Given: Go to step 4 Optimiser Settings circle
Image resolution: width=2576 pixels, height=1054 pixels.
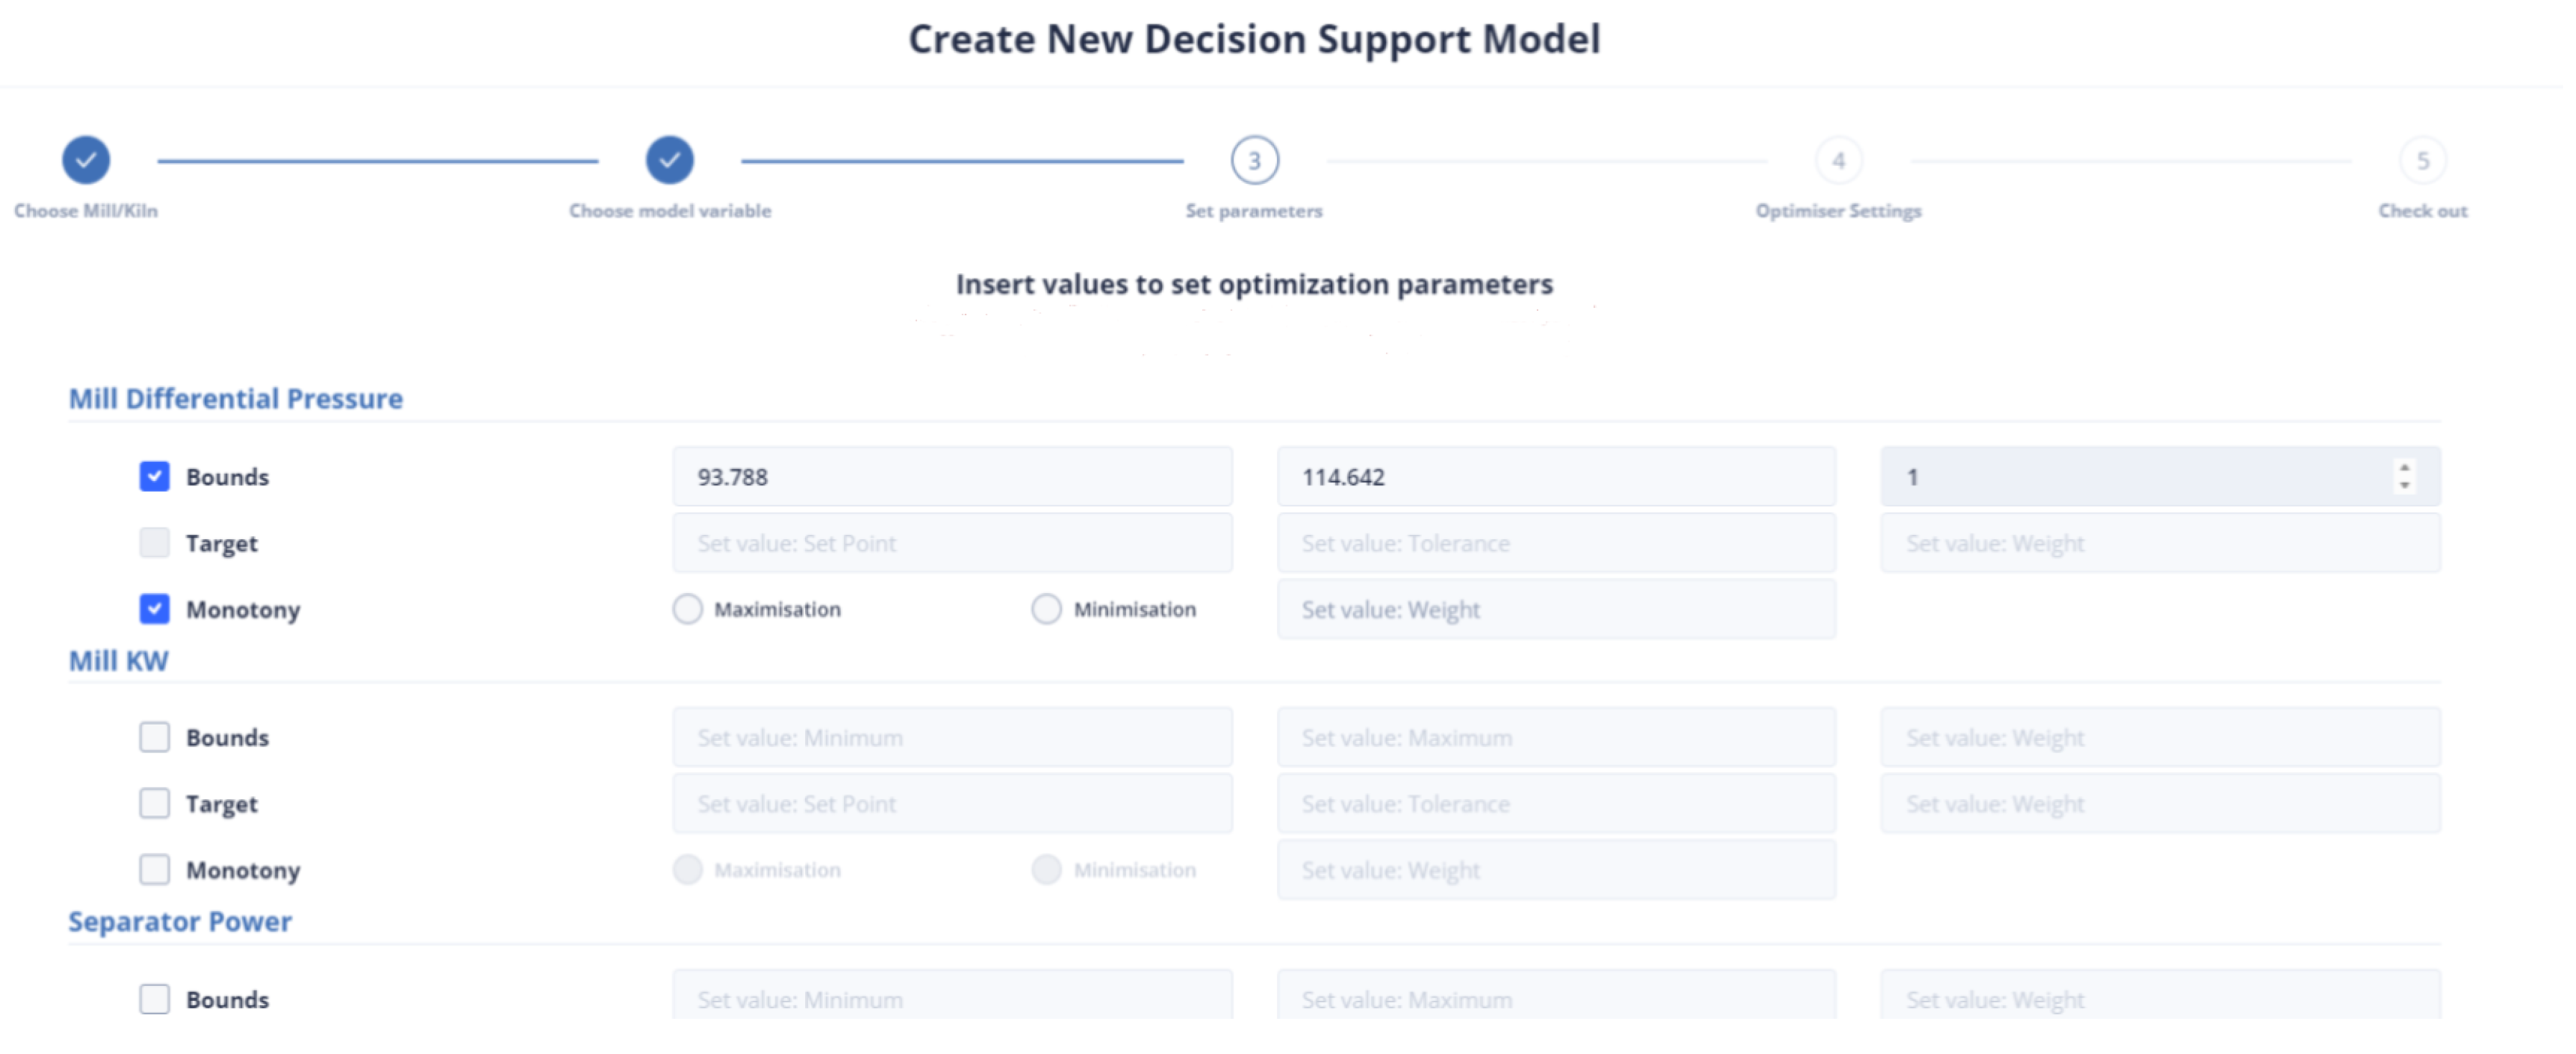Looking at the screenshot, I should pos(1838,160).
